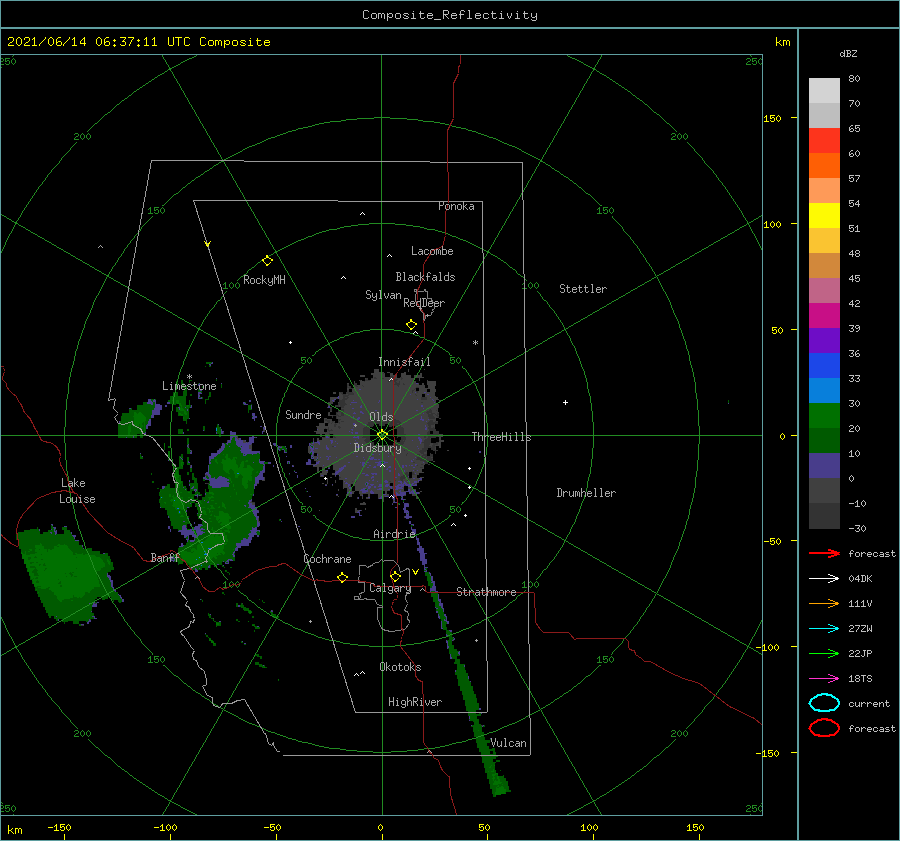Click the Sylvan label
Viewport: 900px width, 841px height.
tap(383, 294)
